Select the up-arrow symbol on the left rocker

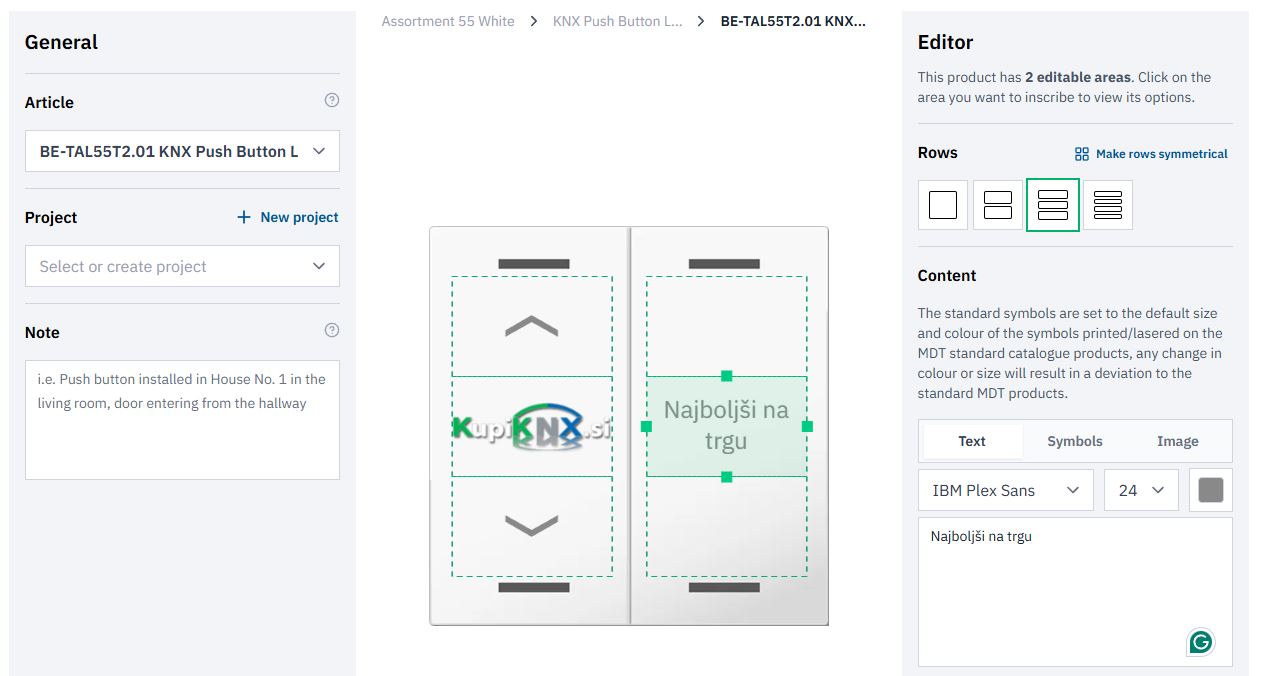tap(531, 326)
